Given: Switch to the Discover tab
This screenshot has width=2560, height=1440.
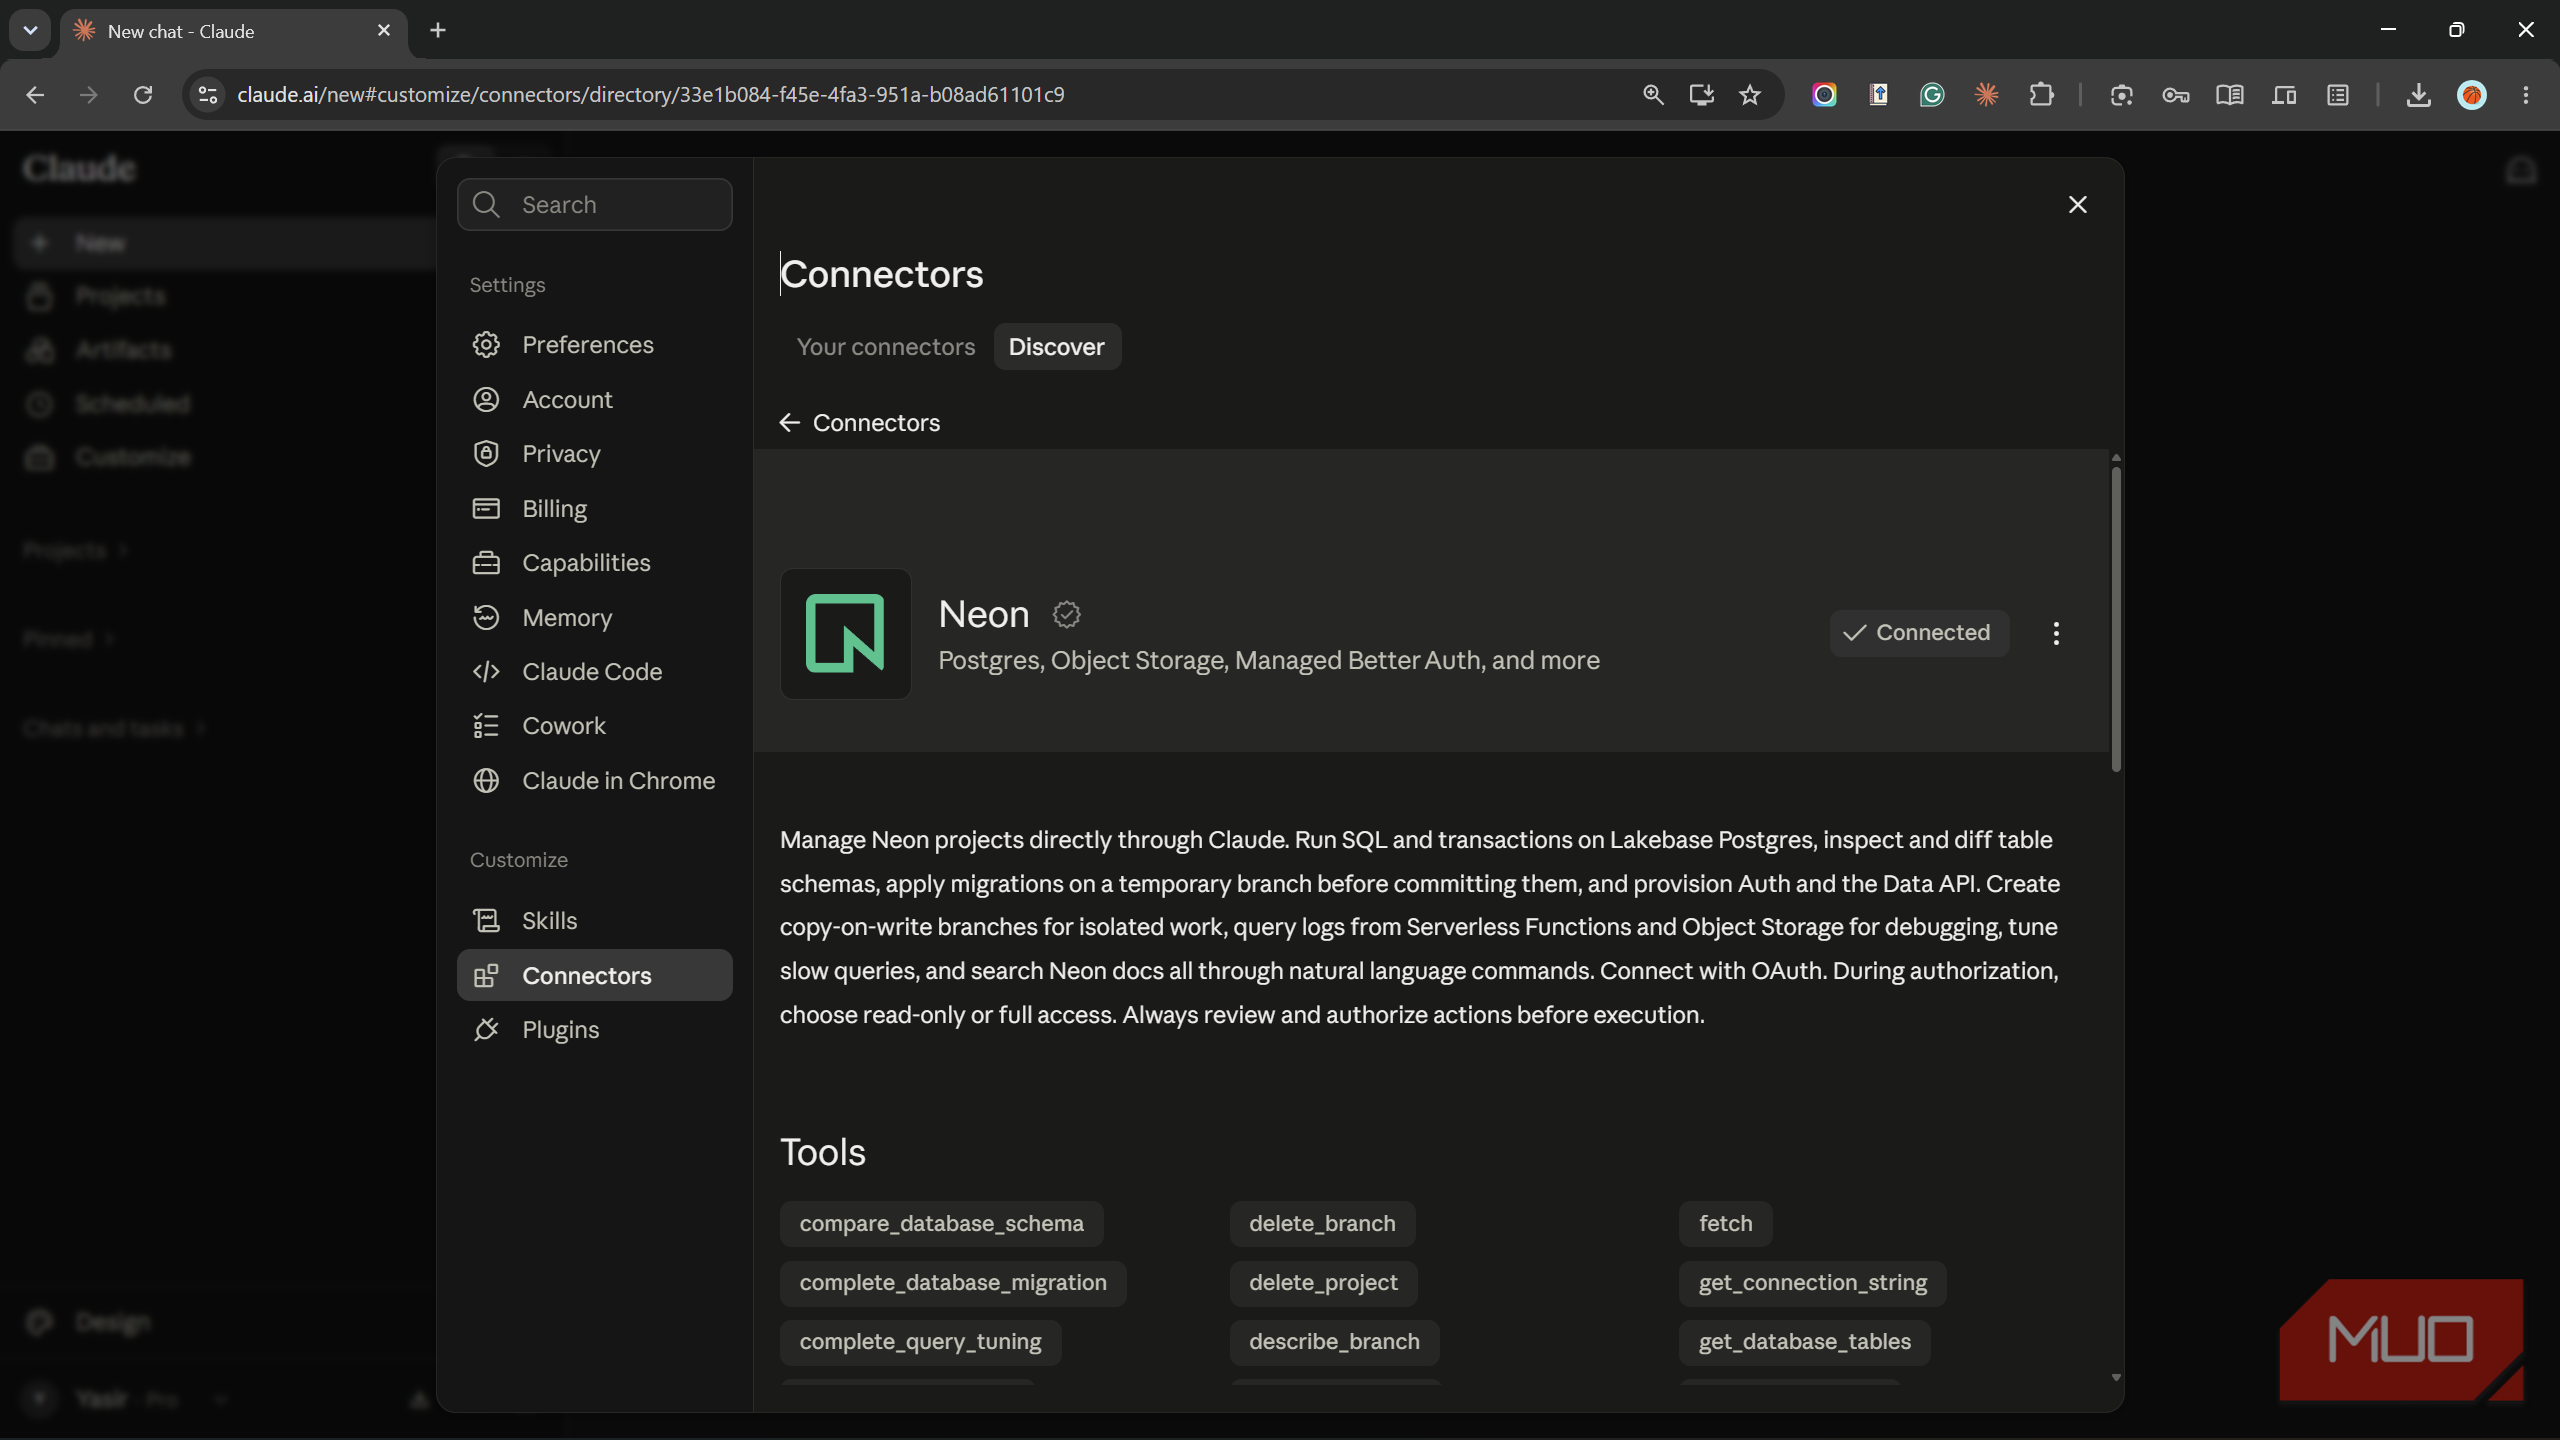Looking at the screenshot, I should click(x=1057, y=346).
